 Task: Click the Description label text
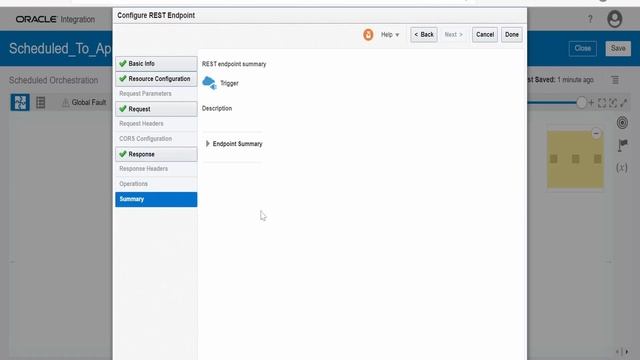pos(217,108)
